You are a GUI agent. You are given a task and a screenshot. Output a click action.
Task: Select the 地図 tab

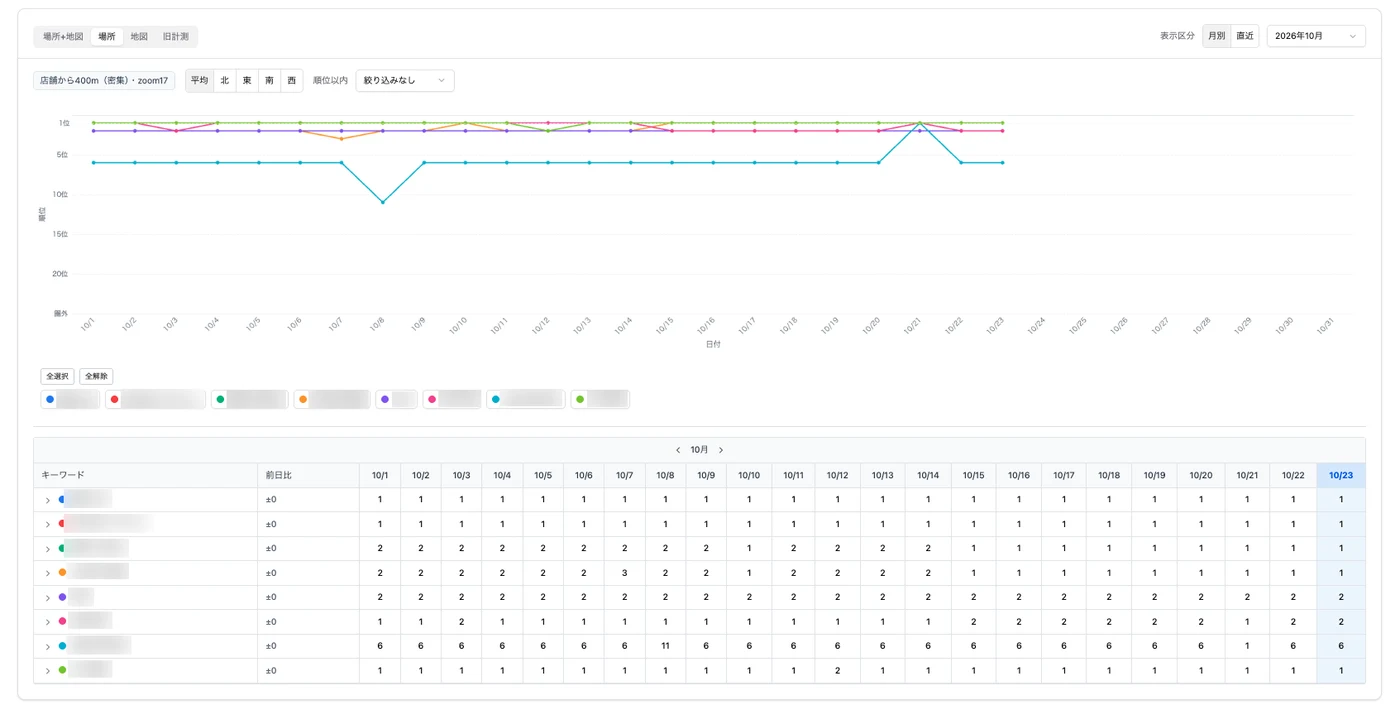pos(139,36)
